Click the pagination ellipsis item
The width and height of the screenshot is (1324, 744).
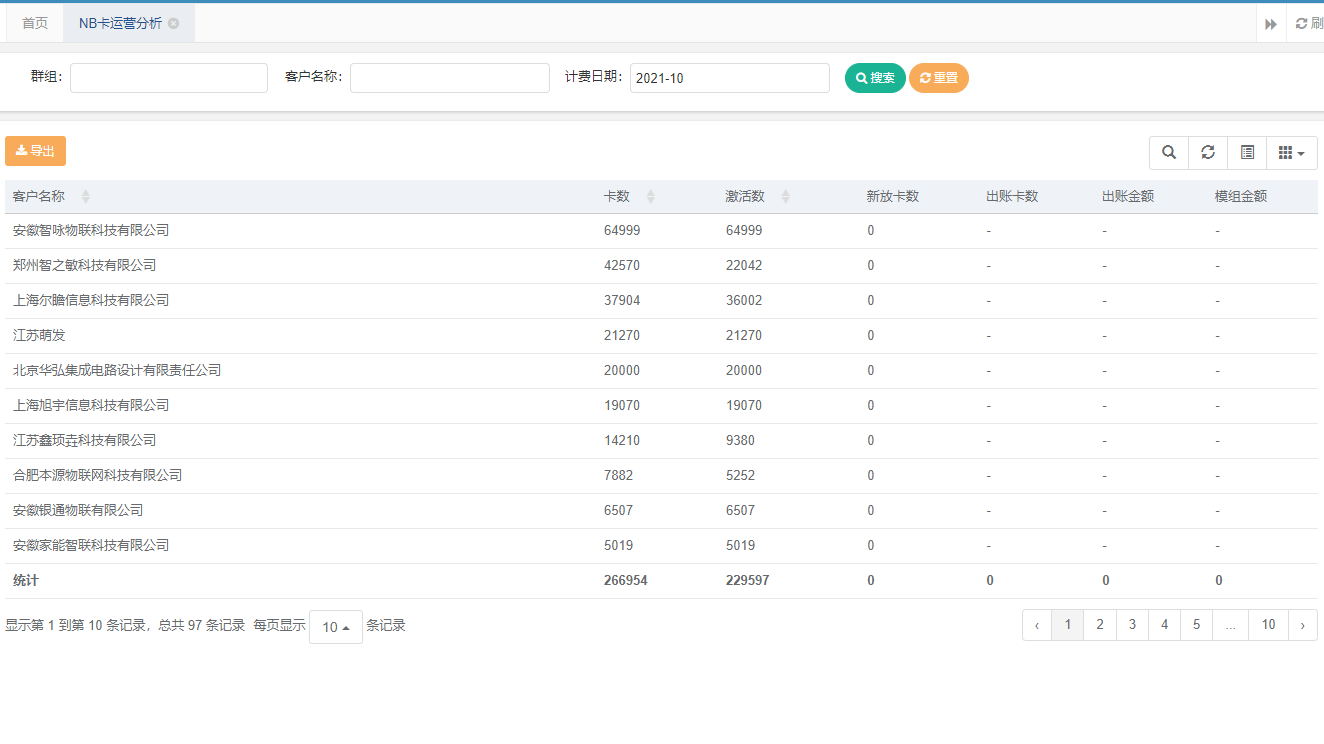coord(1230,625)
